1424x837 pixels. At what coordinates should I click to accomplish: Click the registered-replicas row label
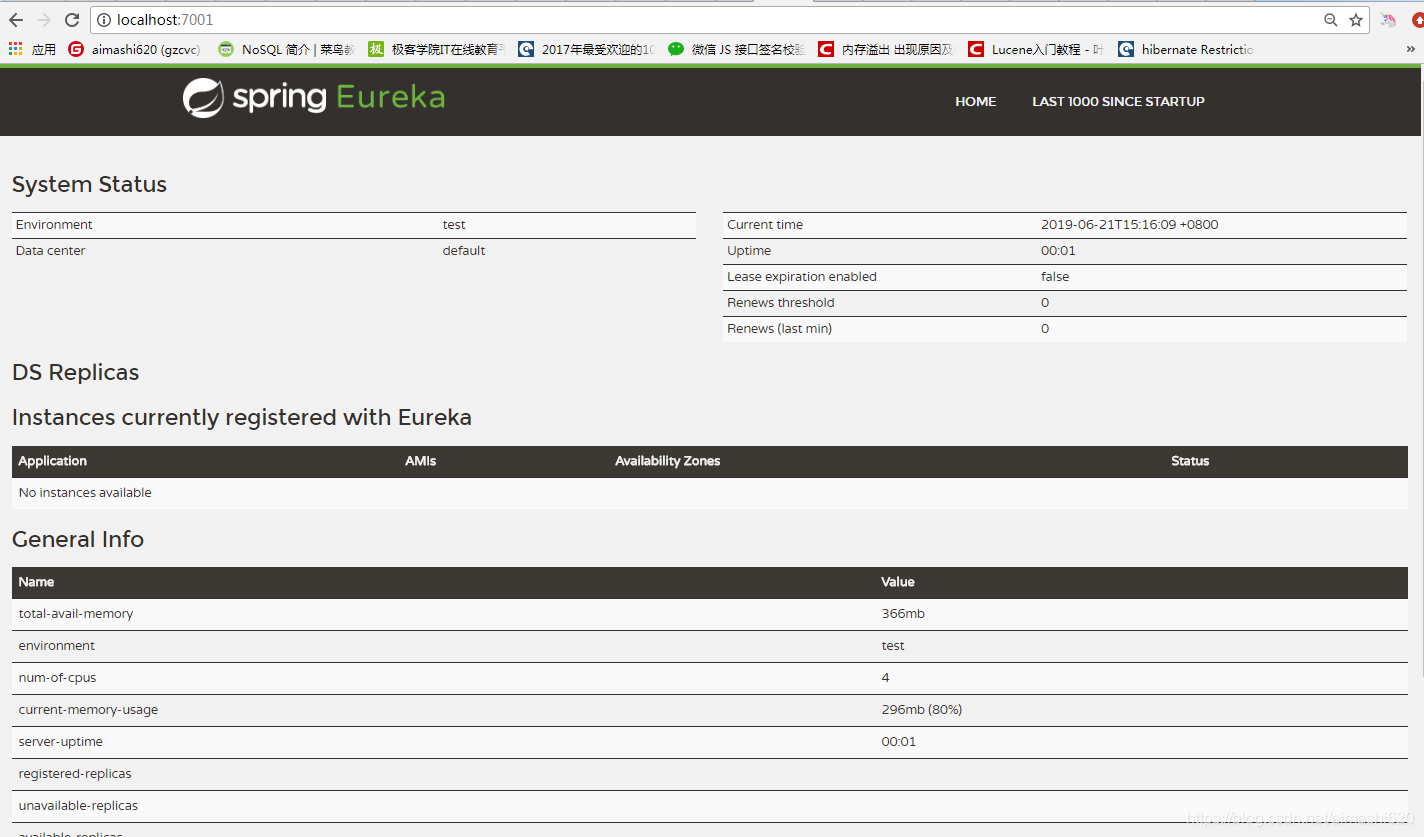click(75, 774)
